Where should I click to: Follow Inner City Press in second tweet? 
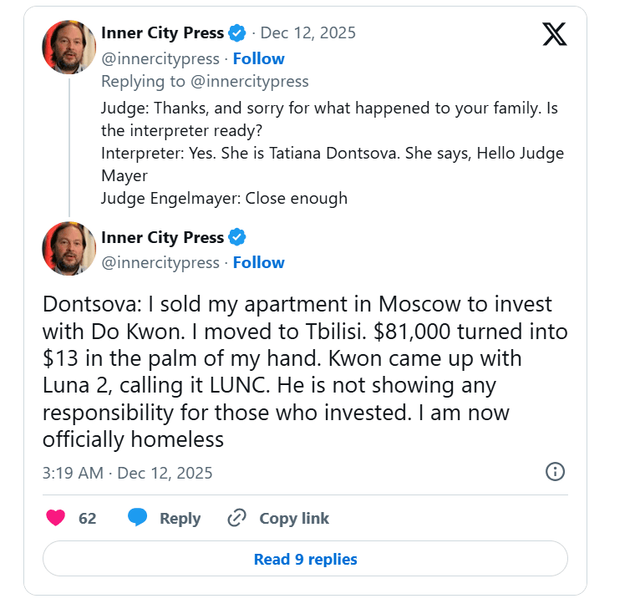pyautogui.click(x=259, y=262)
